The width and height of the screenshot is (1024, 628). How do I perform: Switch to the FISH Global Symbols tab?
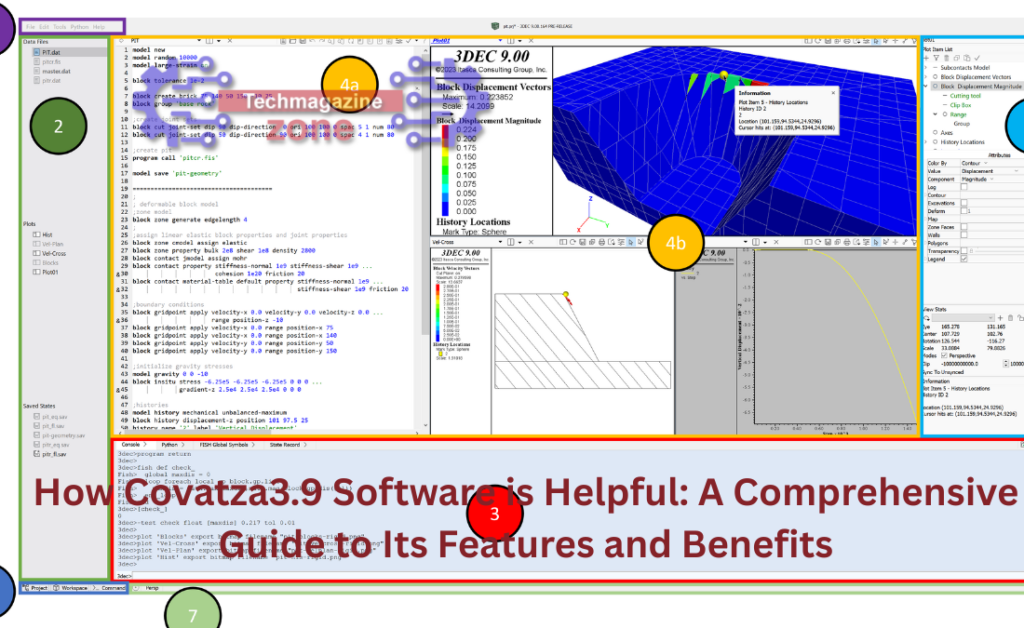[x=224, y=445]
